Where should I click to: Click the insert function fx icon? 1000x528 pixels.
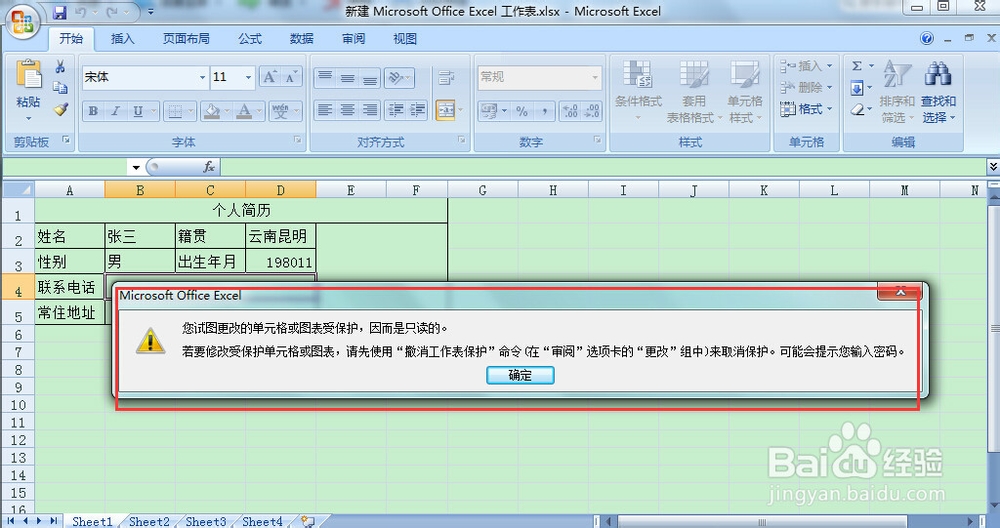209,167
